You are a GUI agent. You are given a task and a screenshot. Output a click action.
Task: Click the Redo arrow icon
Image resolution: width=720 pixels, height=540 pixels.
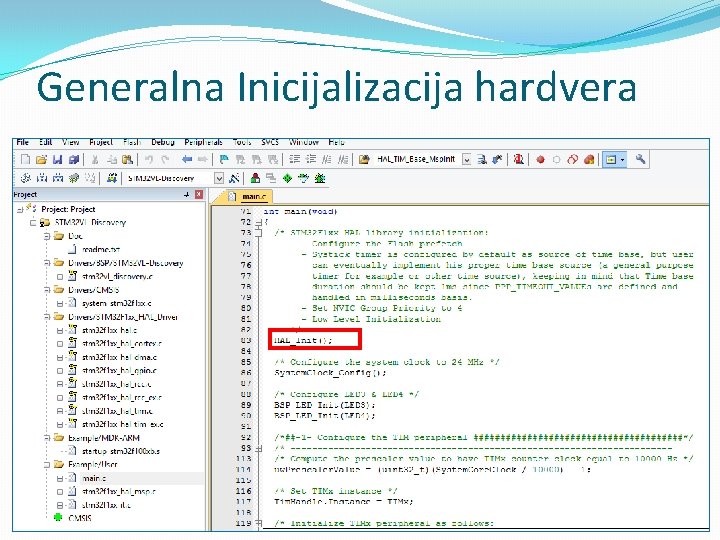165,159
